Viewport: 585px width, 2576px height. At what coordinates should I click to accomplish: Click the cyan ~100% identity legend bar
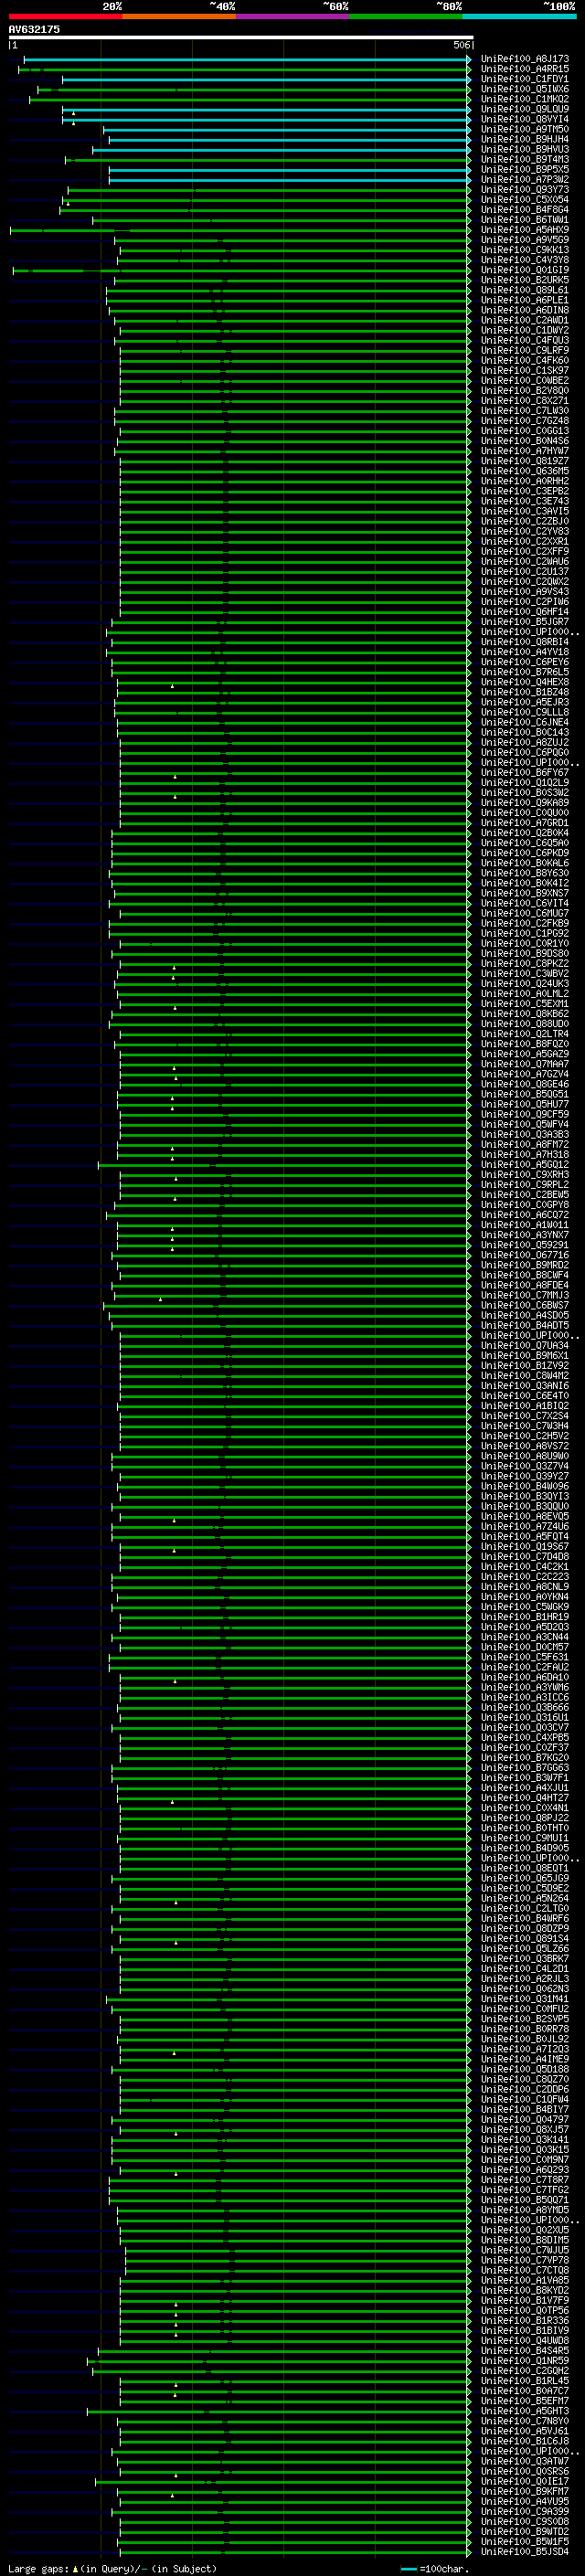(x=519, y=16)
